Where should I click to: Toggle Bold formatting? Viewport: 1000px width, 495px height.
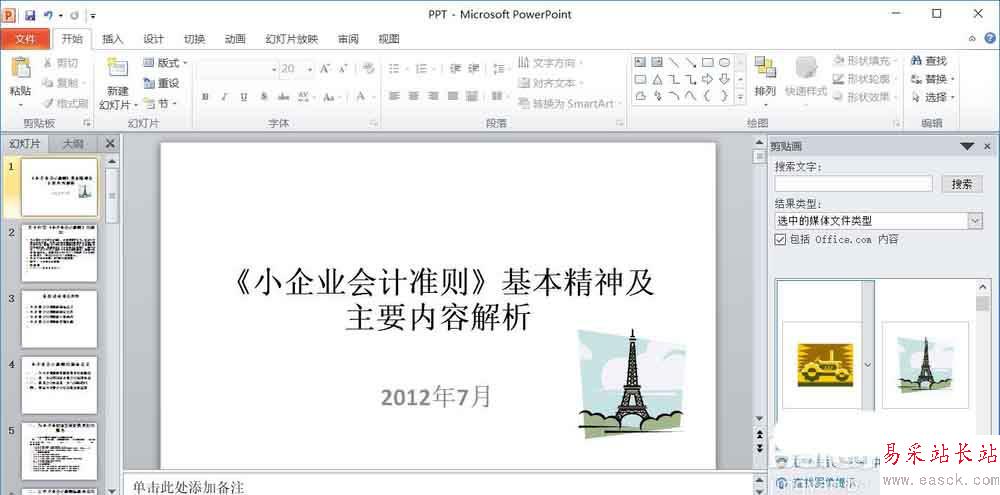pyautogui.click(x=205, y=97)
